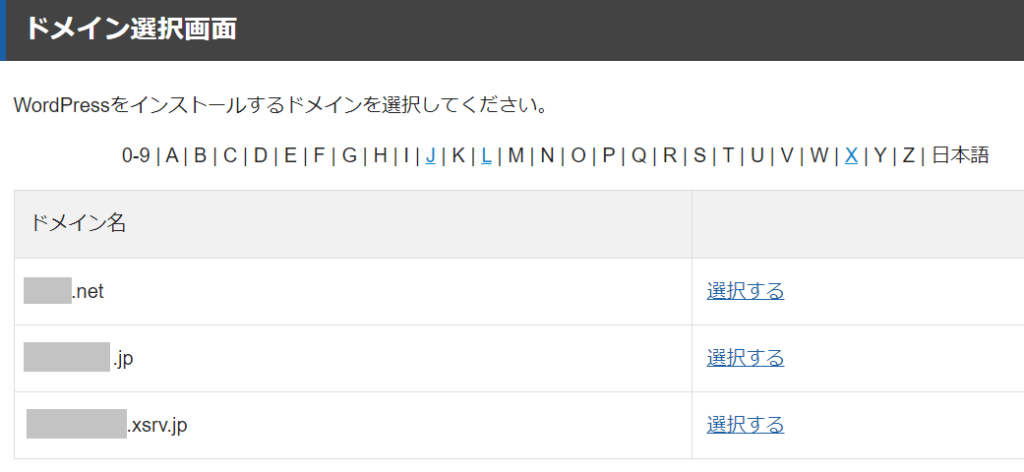Image resolution: width=1024 pixels, height=472 pixels.
Task: Click the letter M index filter
Action: tap(516, 155)
